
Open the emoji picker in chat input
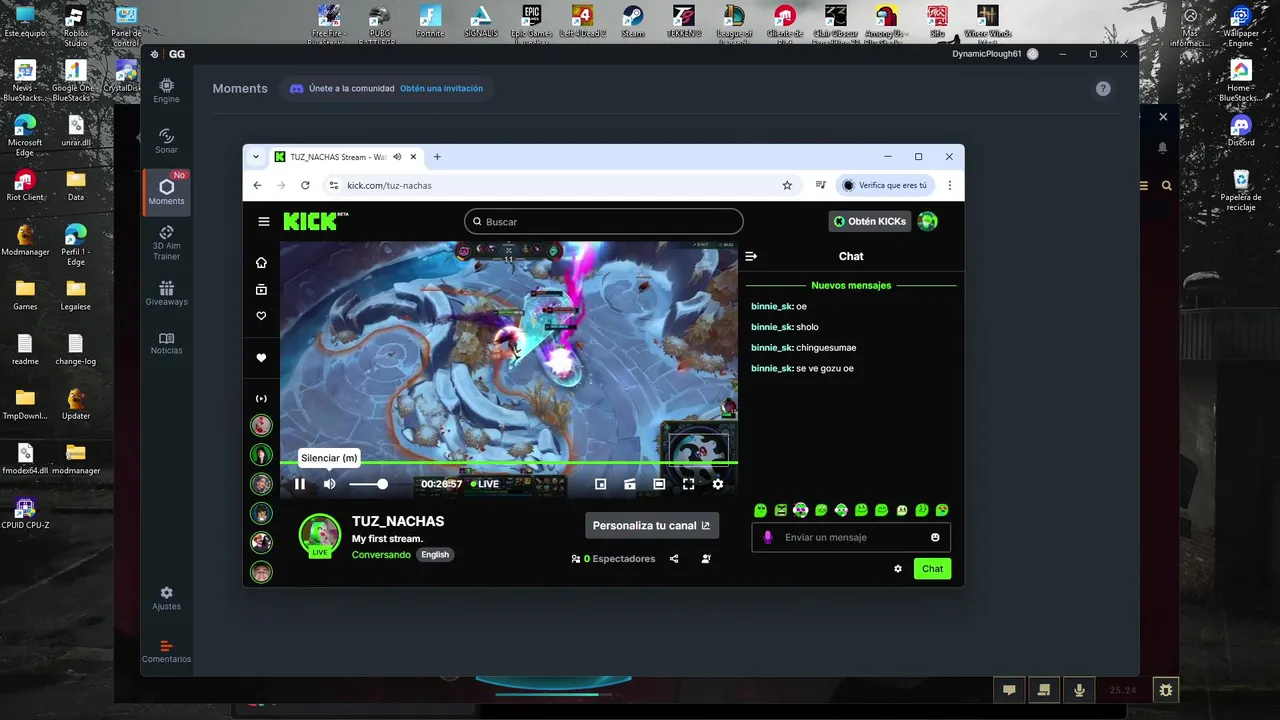pos(935,537)
